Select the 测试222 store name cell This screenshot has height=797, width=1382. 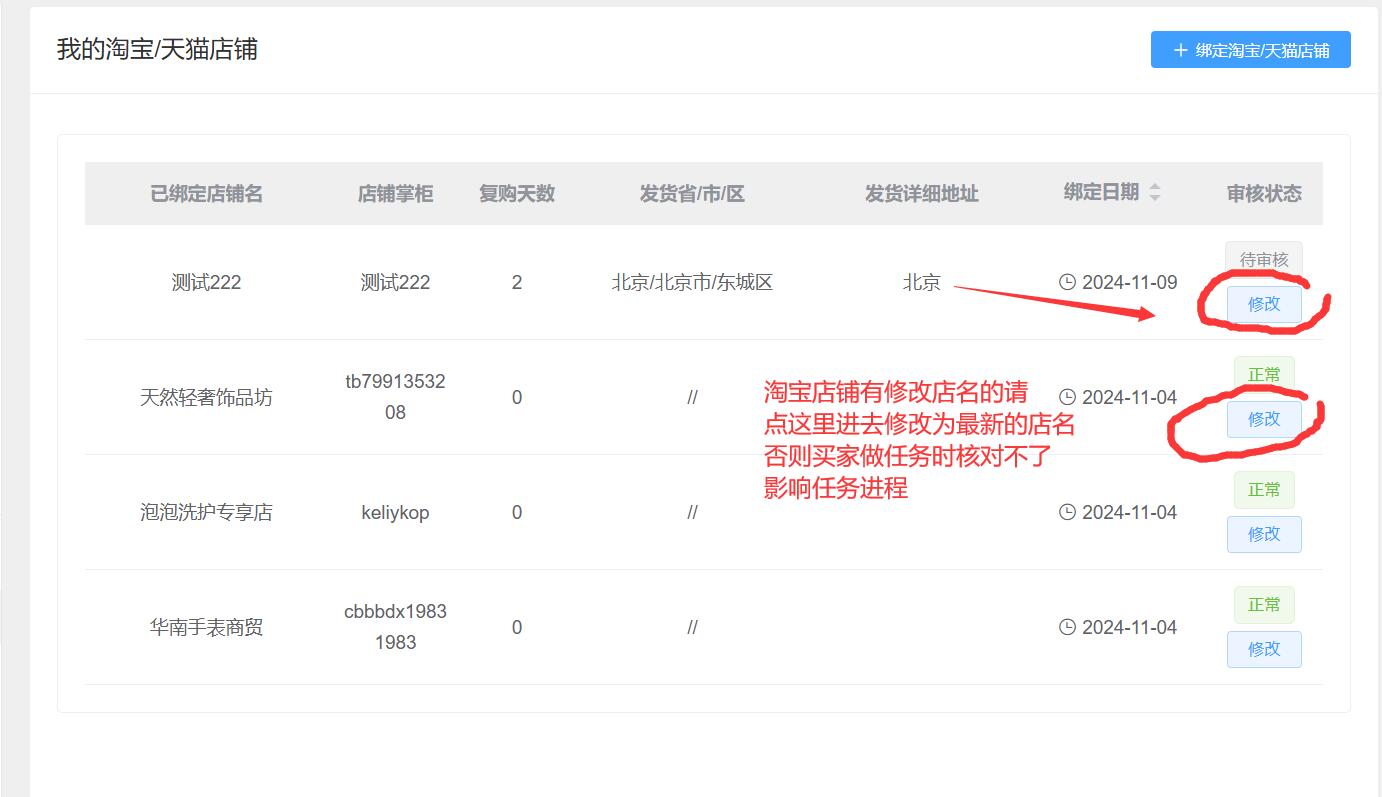tap(206, 282)
